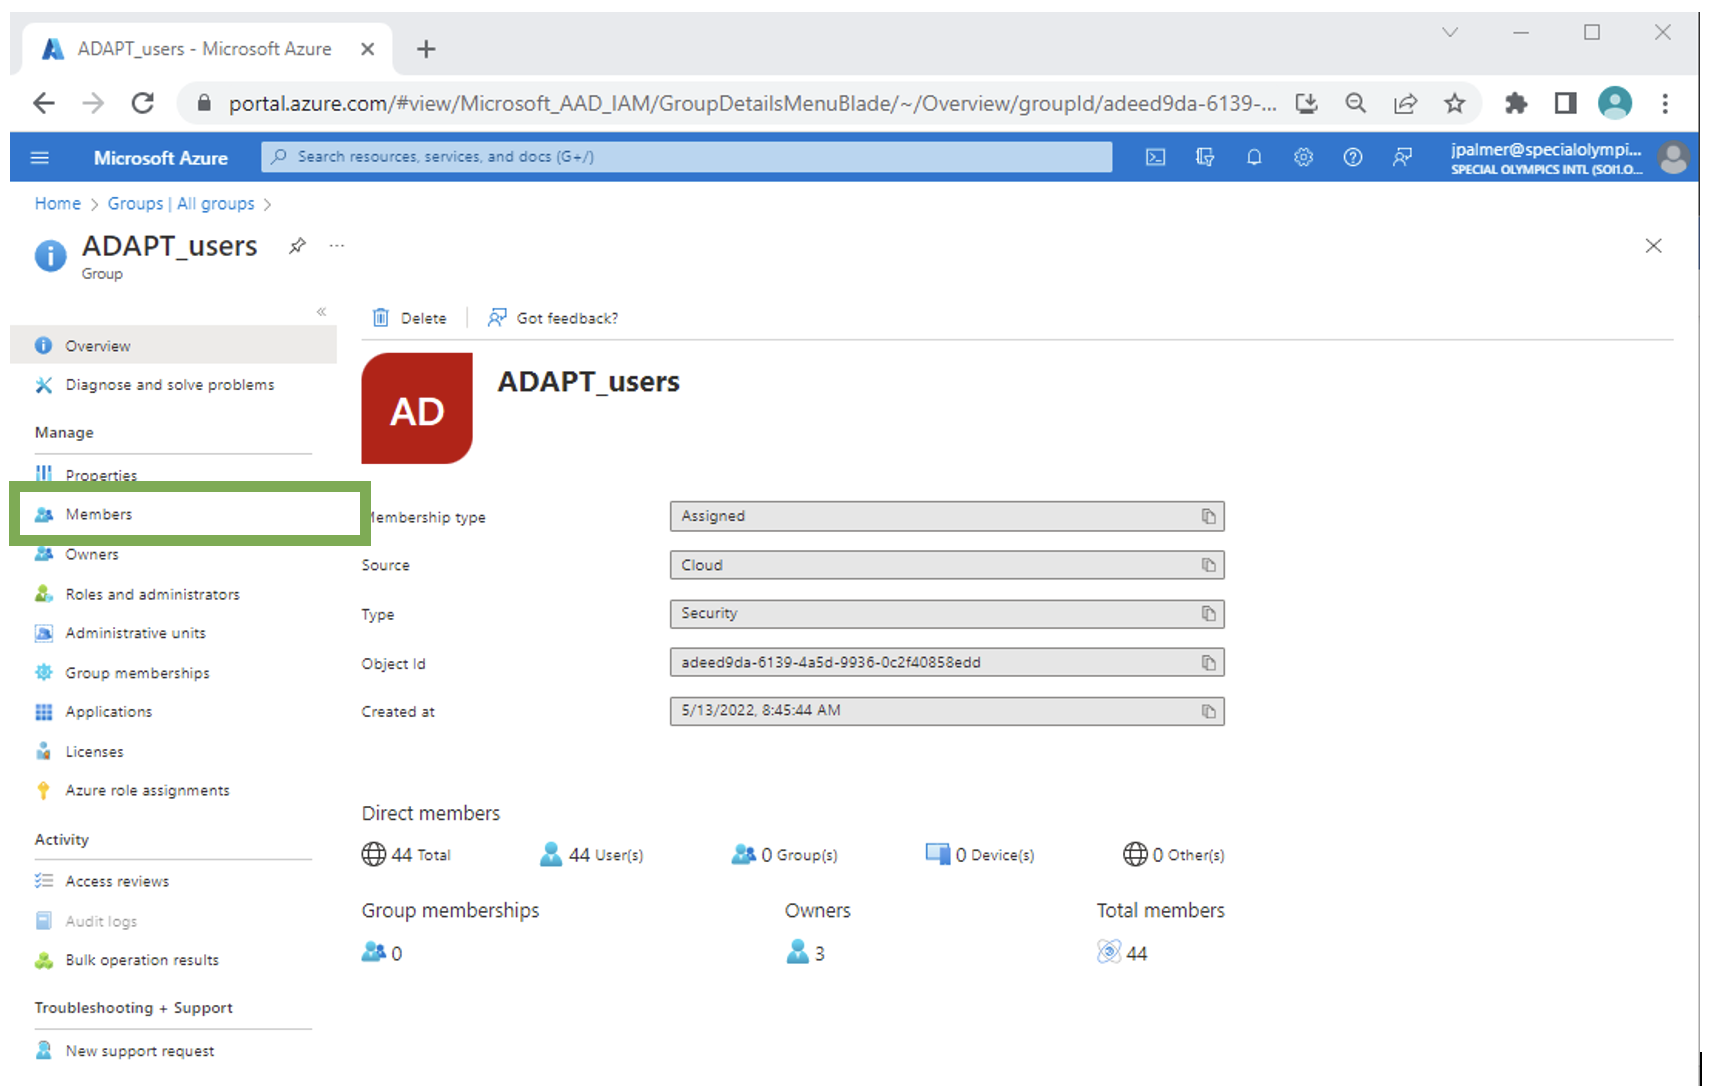Open portal settings gear icon

1303,157
